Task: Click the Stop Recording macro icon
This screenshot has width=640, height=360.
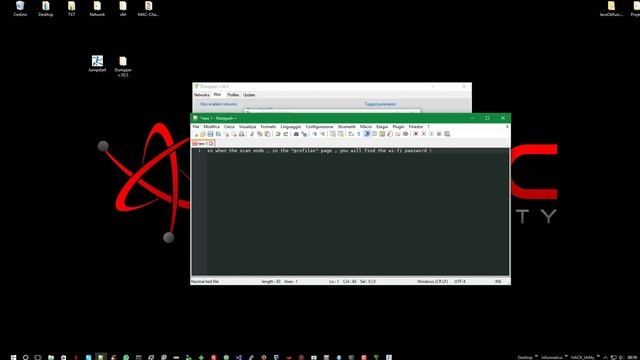Action: [424, 134]
